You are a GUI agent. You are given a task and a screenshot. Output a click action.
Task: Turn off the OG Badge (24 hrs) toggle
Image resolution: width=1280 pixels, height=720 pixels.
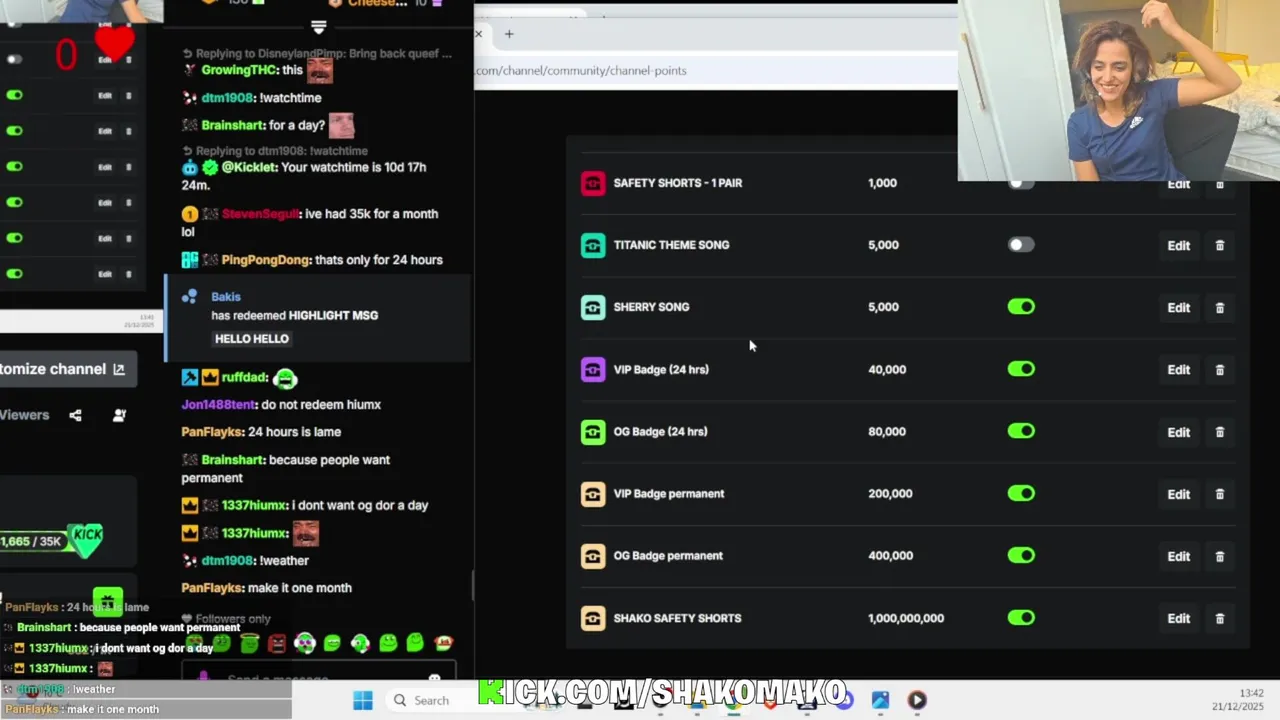(1021, 431)
